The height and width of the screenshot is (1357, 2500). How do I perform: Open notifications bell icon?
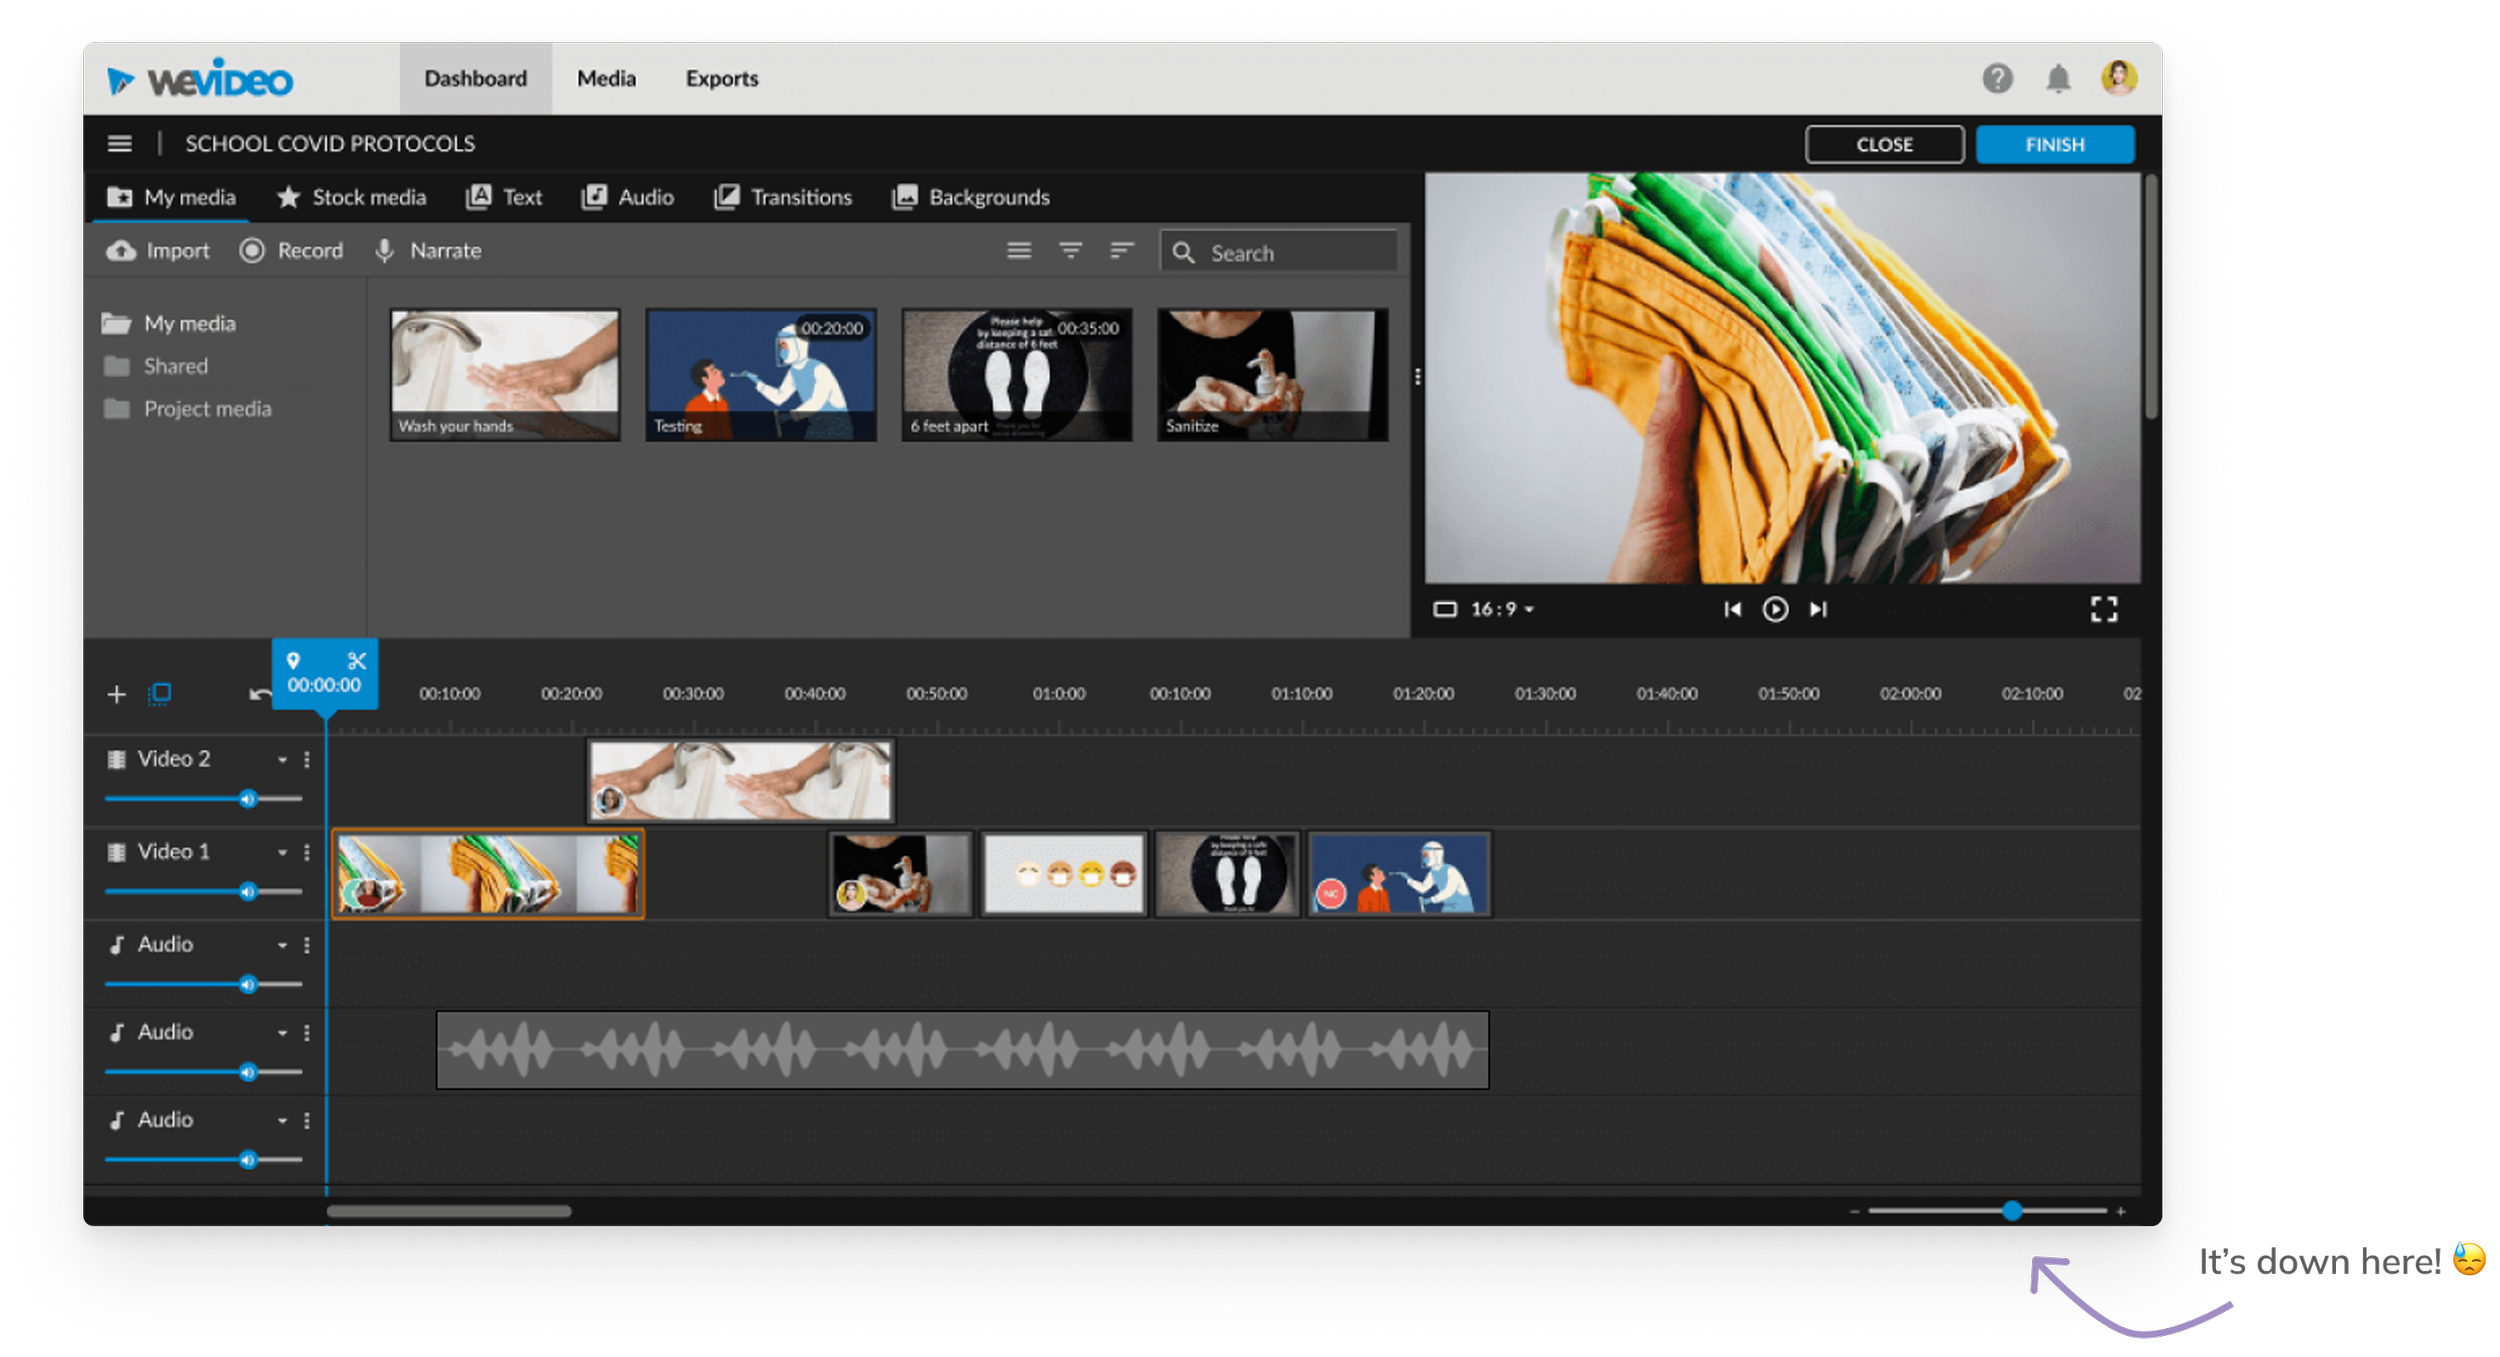click(x=2058, y=78)
